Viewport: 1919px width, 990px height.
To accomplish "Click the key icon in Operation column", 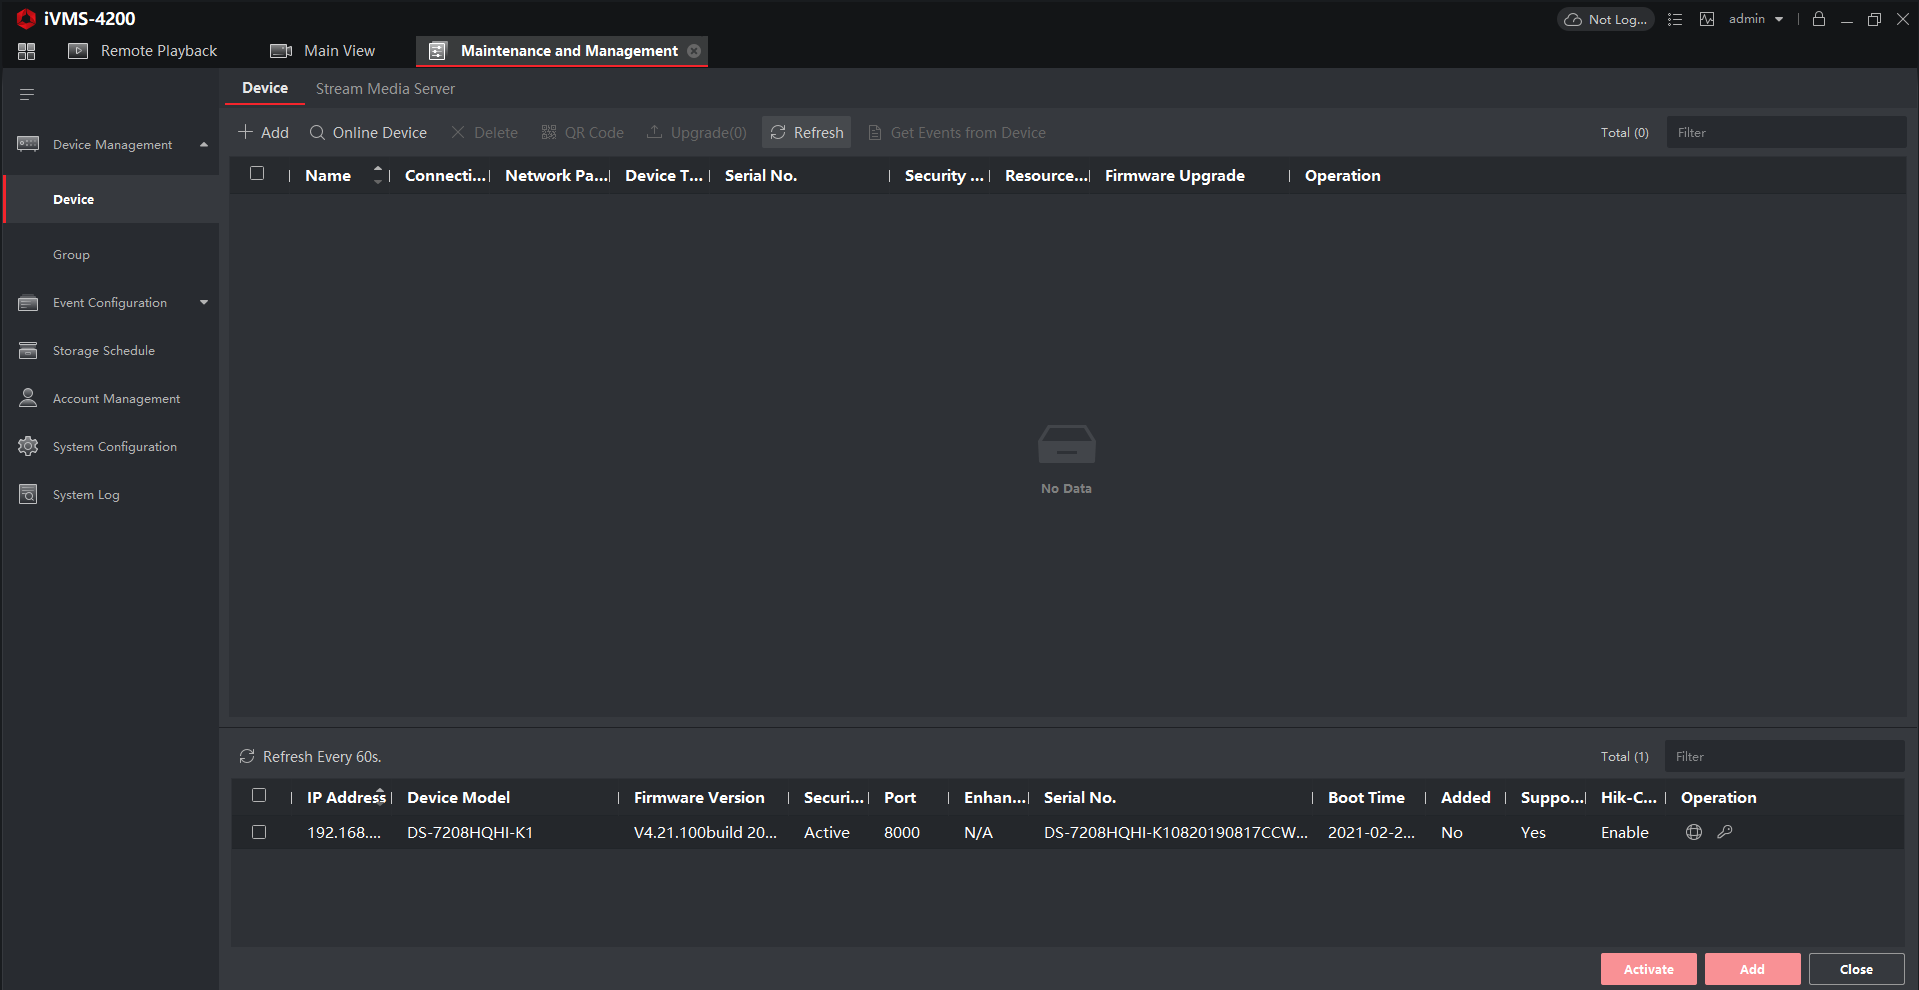I will [1725, 832].
